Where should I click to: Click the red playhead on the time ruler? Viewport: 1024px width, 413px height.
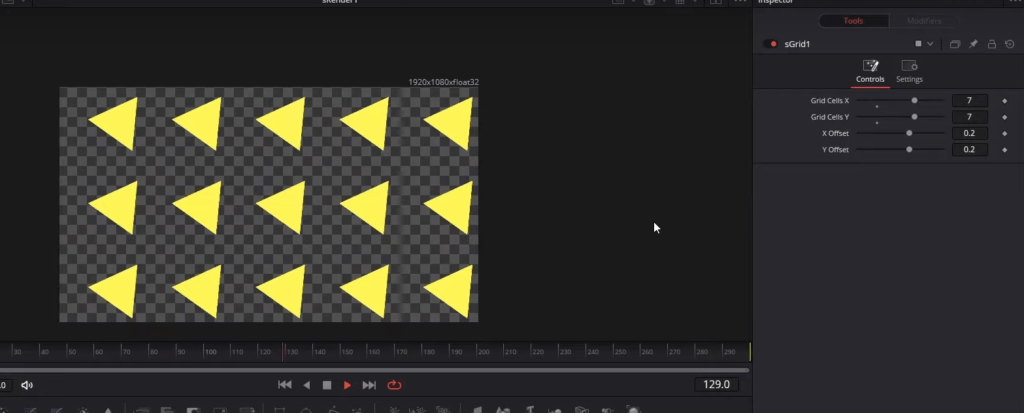(283, 352)
